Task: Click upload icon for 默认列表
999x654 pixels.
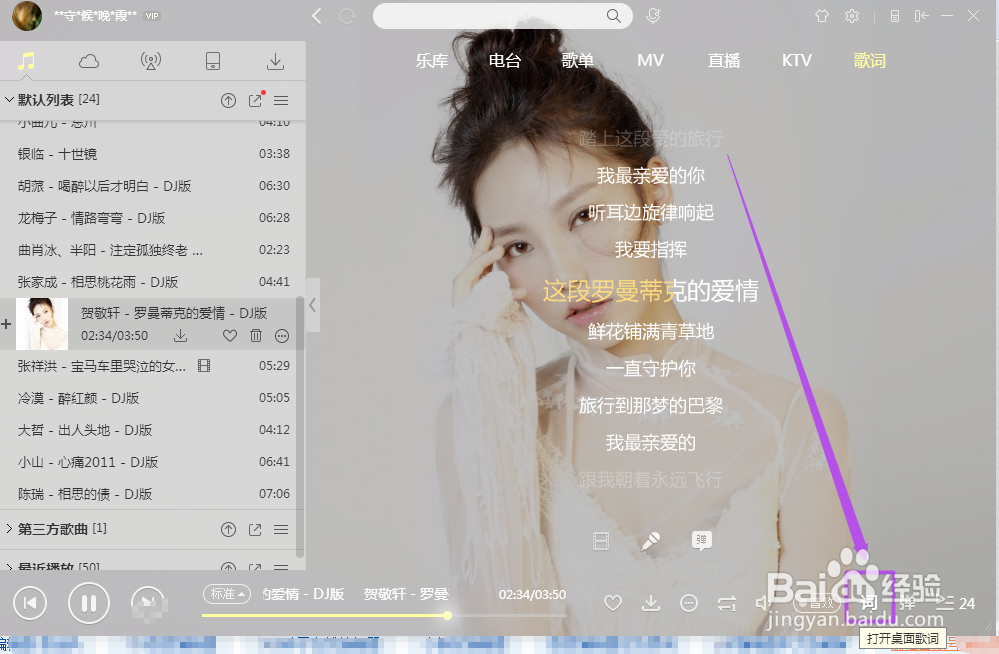Action: click(x=228, y=100)
